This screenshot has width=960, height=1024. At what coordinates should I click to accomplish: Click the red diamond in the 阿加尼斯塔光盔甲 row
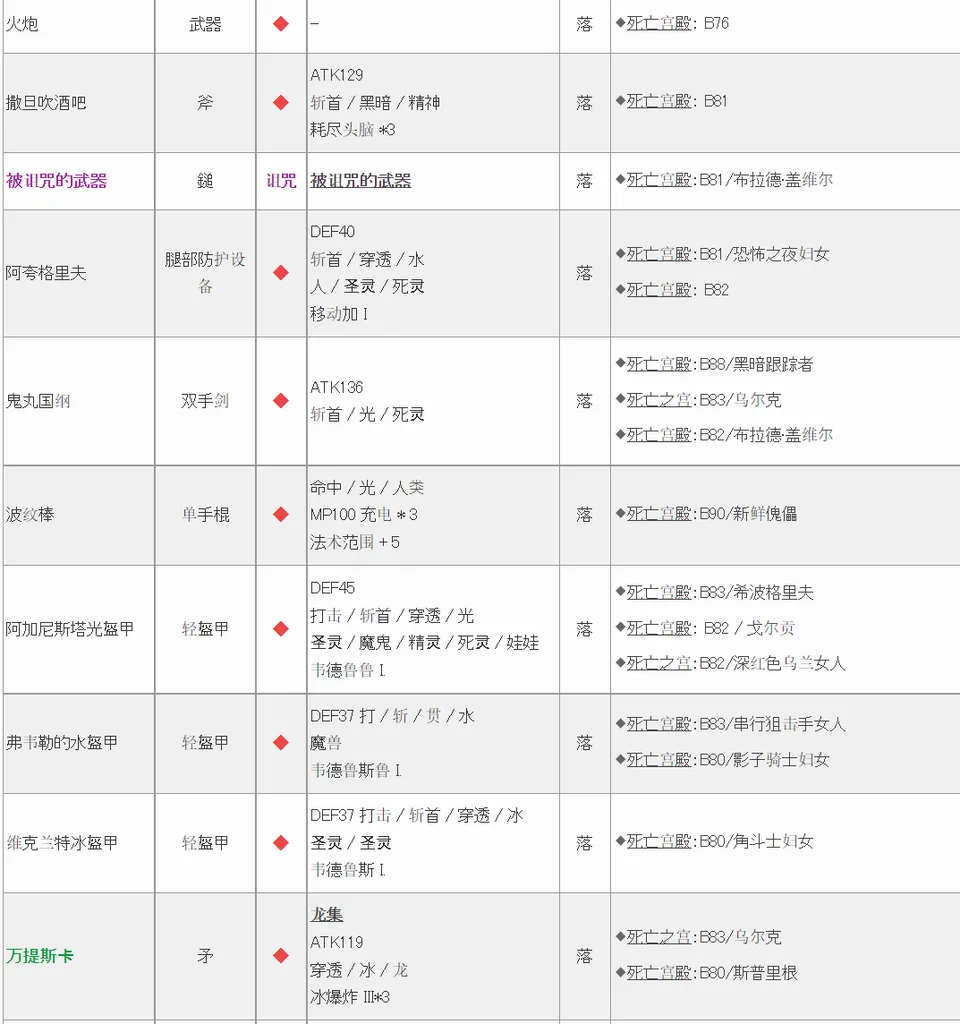pos(281,629)
